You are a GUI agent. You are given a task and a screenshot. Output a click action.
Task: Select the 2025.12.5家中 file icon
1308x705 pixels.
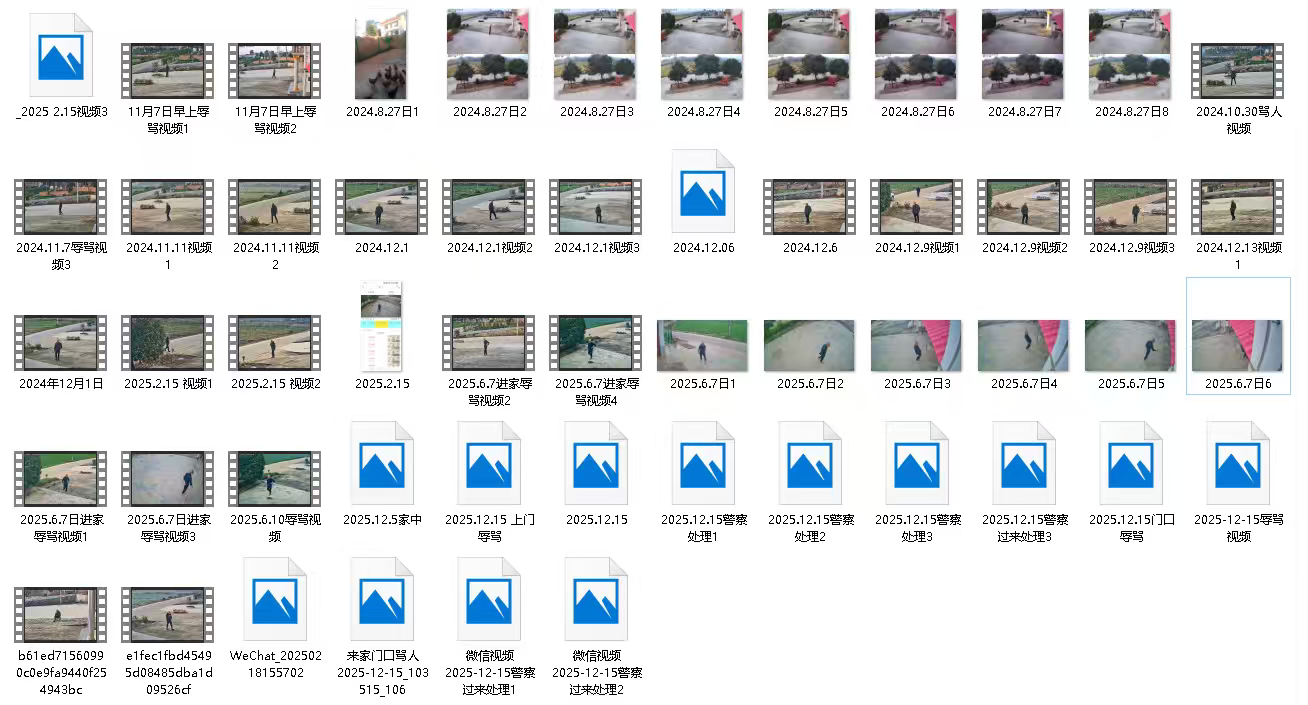click(x=382, y=464)
